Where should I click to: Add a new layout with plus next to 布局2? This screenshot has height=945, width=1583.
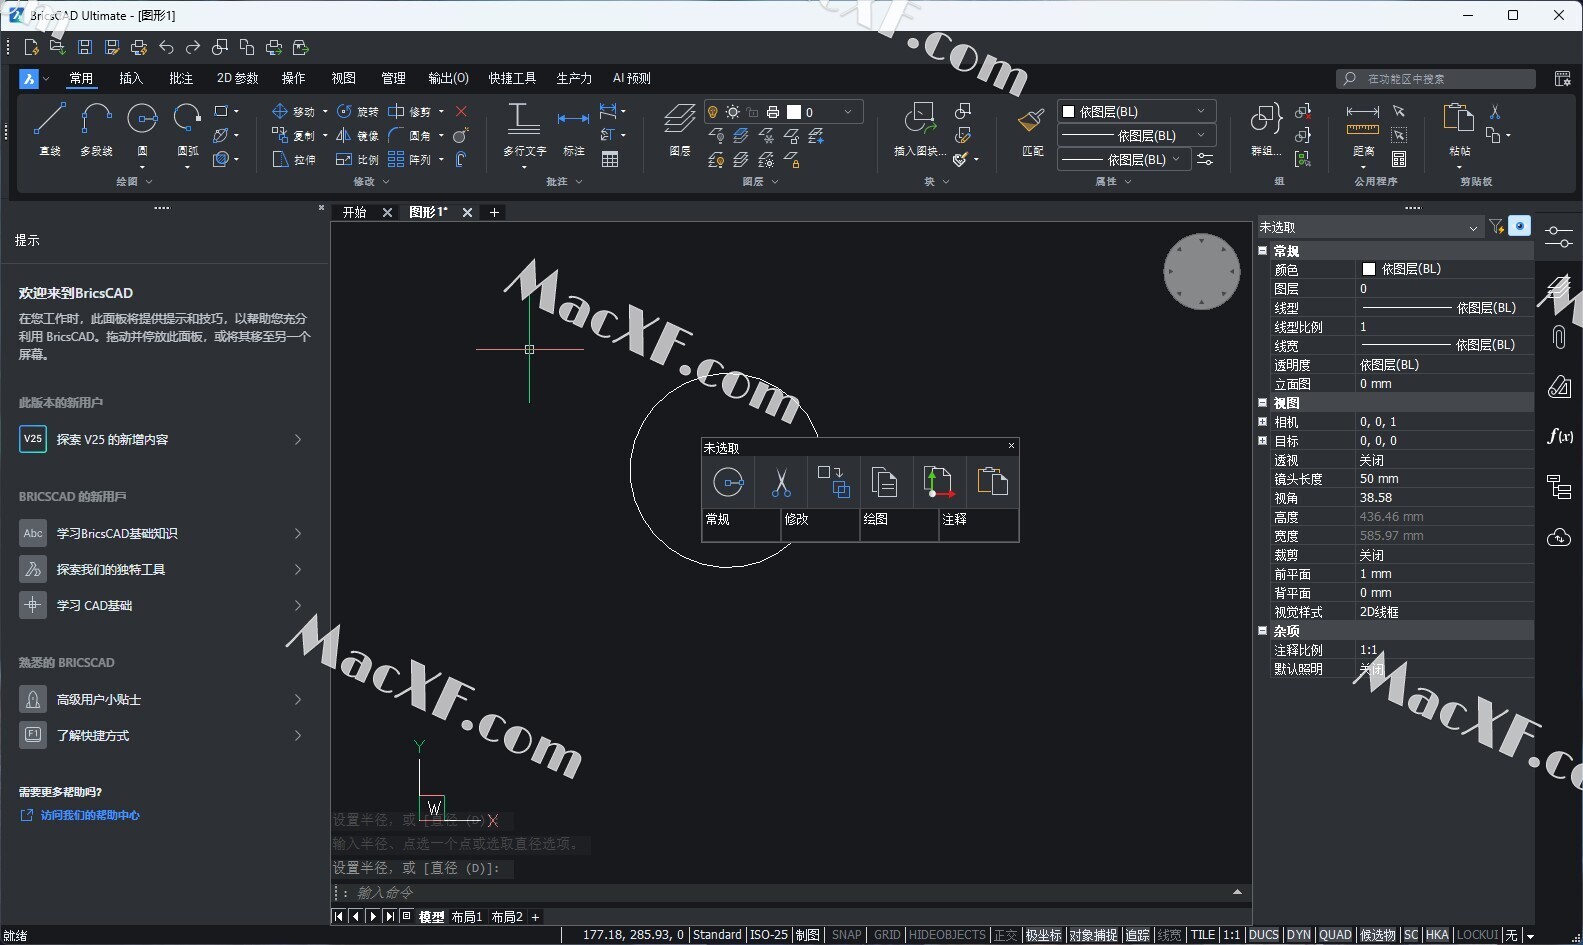point(536,917)
